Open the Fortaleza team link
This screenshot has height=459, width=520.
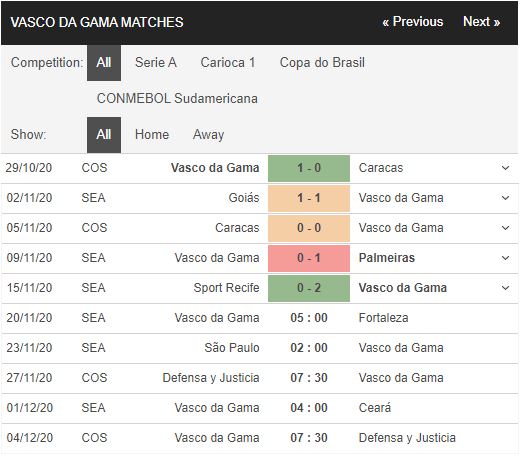click(x=383, y=318)
